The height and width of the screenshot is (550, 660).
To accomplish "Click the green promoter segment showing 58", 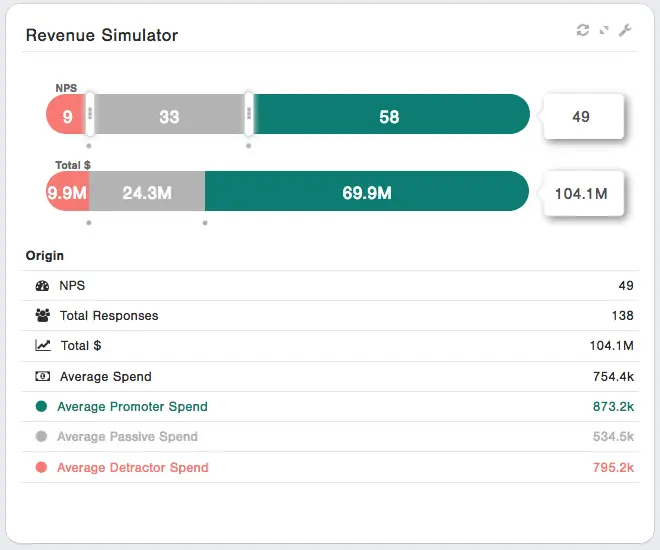I will coord(389,116).
